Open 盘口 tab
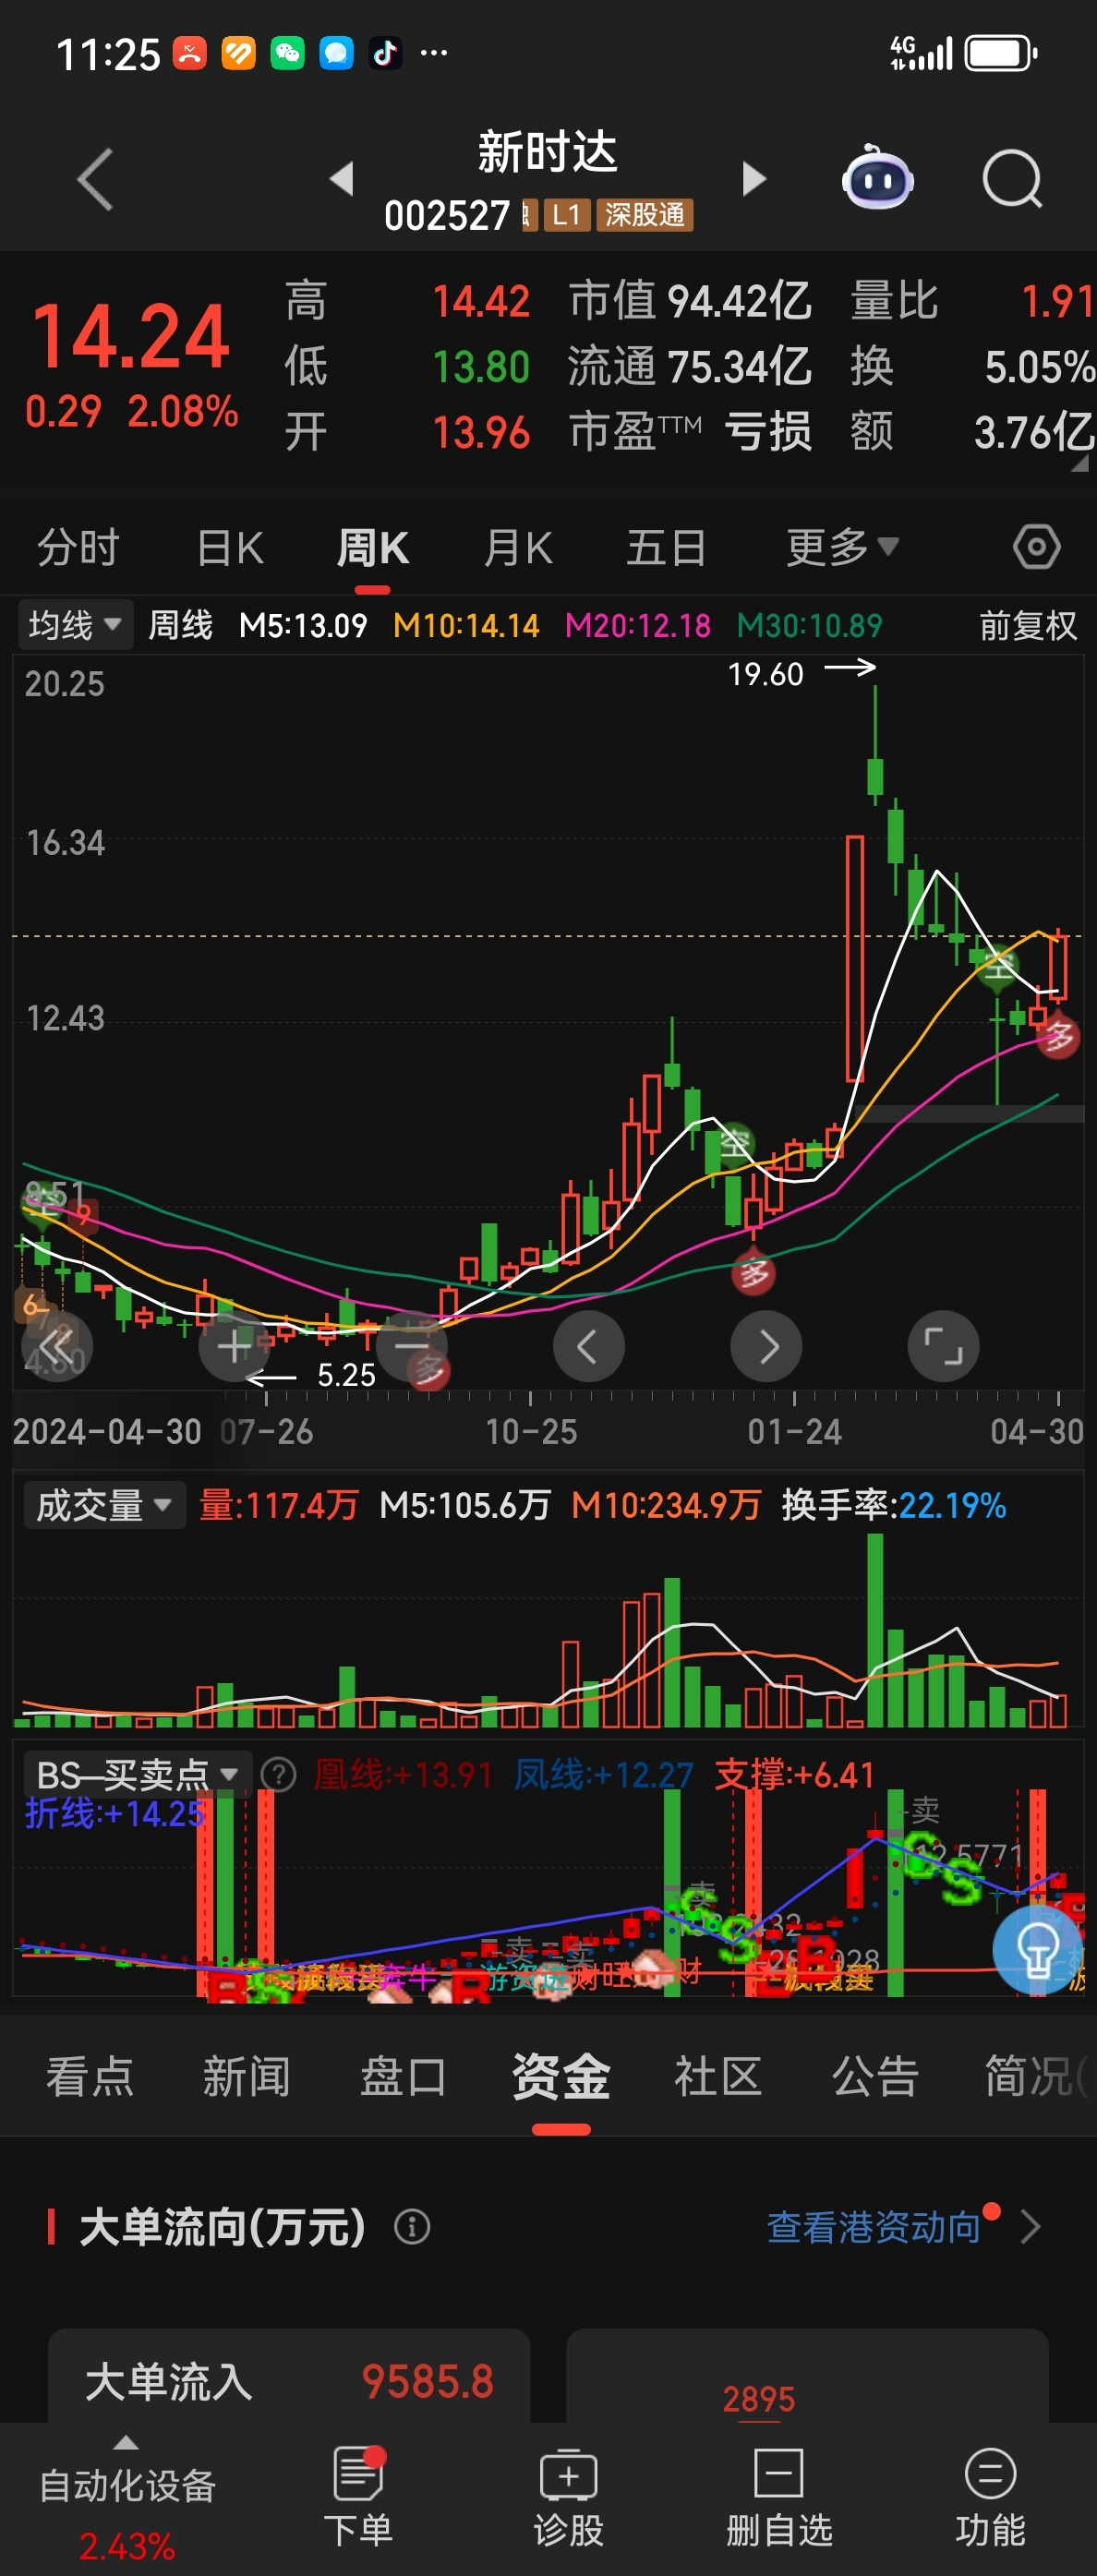 tap(403, 2076)
